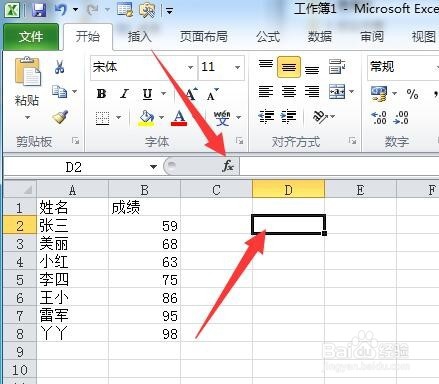Switch to the 审阅 tab
Screen dimensions: 439x384
(x=372, y=37)
